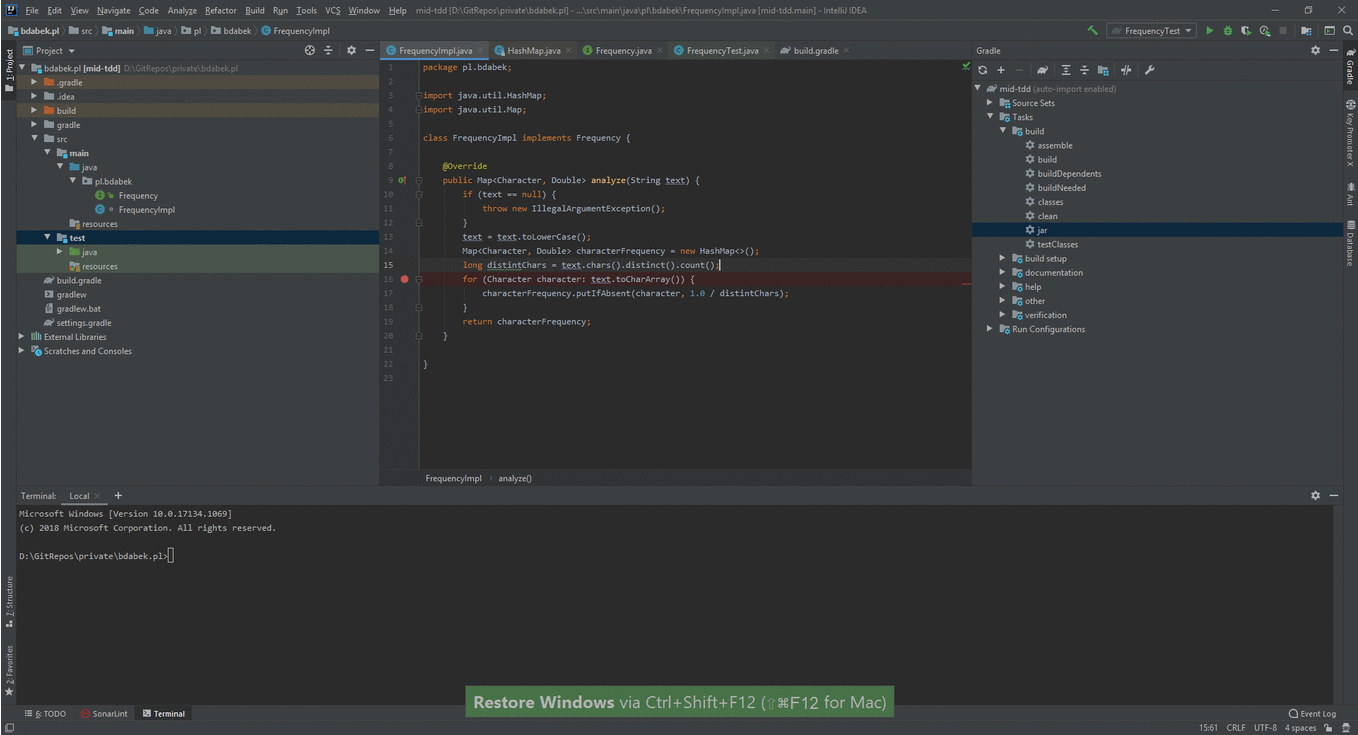Click the analyze() breadcrumb item
The image size is (1358, 735).
(x=515, y=478)
